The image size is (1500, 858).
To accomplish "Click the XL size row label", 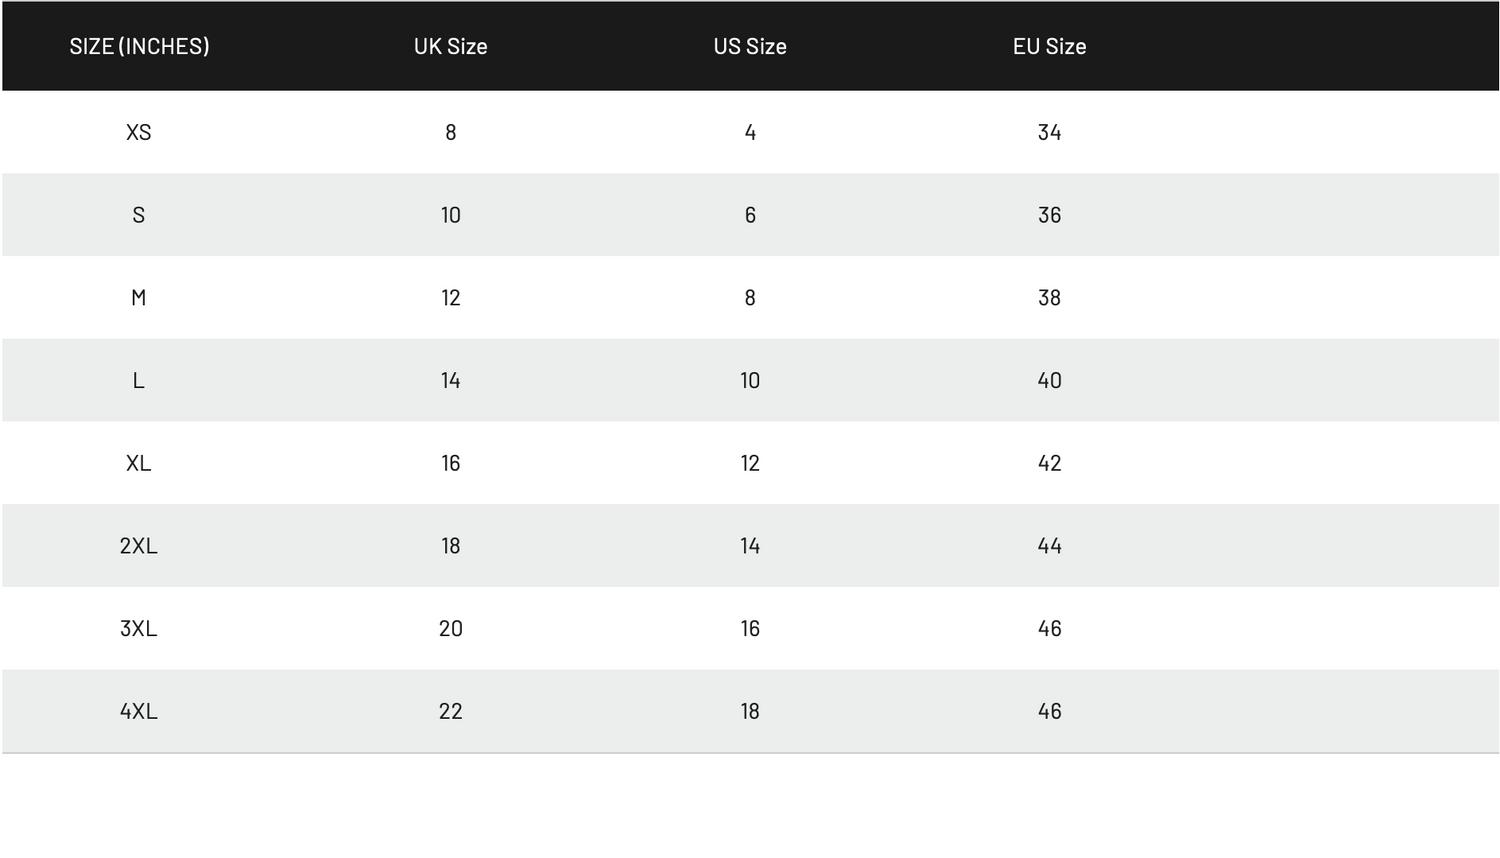I will tap(139, 463).
